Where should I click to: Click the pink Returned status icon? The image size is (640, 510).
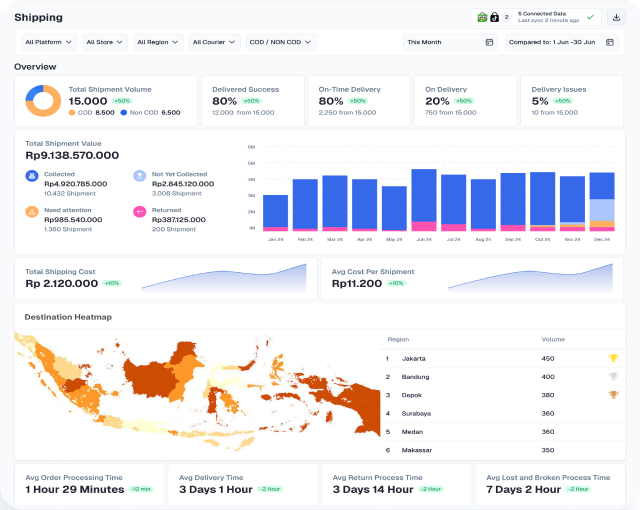pos(139,212)
